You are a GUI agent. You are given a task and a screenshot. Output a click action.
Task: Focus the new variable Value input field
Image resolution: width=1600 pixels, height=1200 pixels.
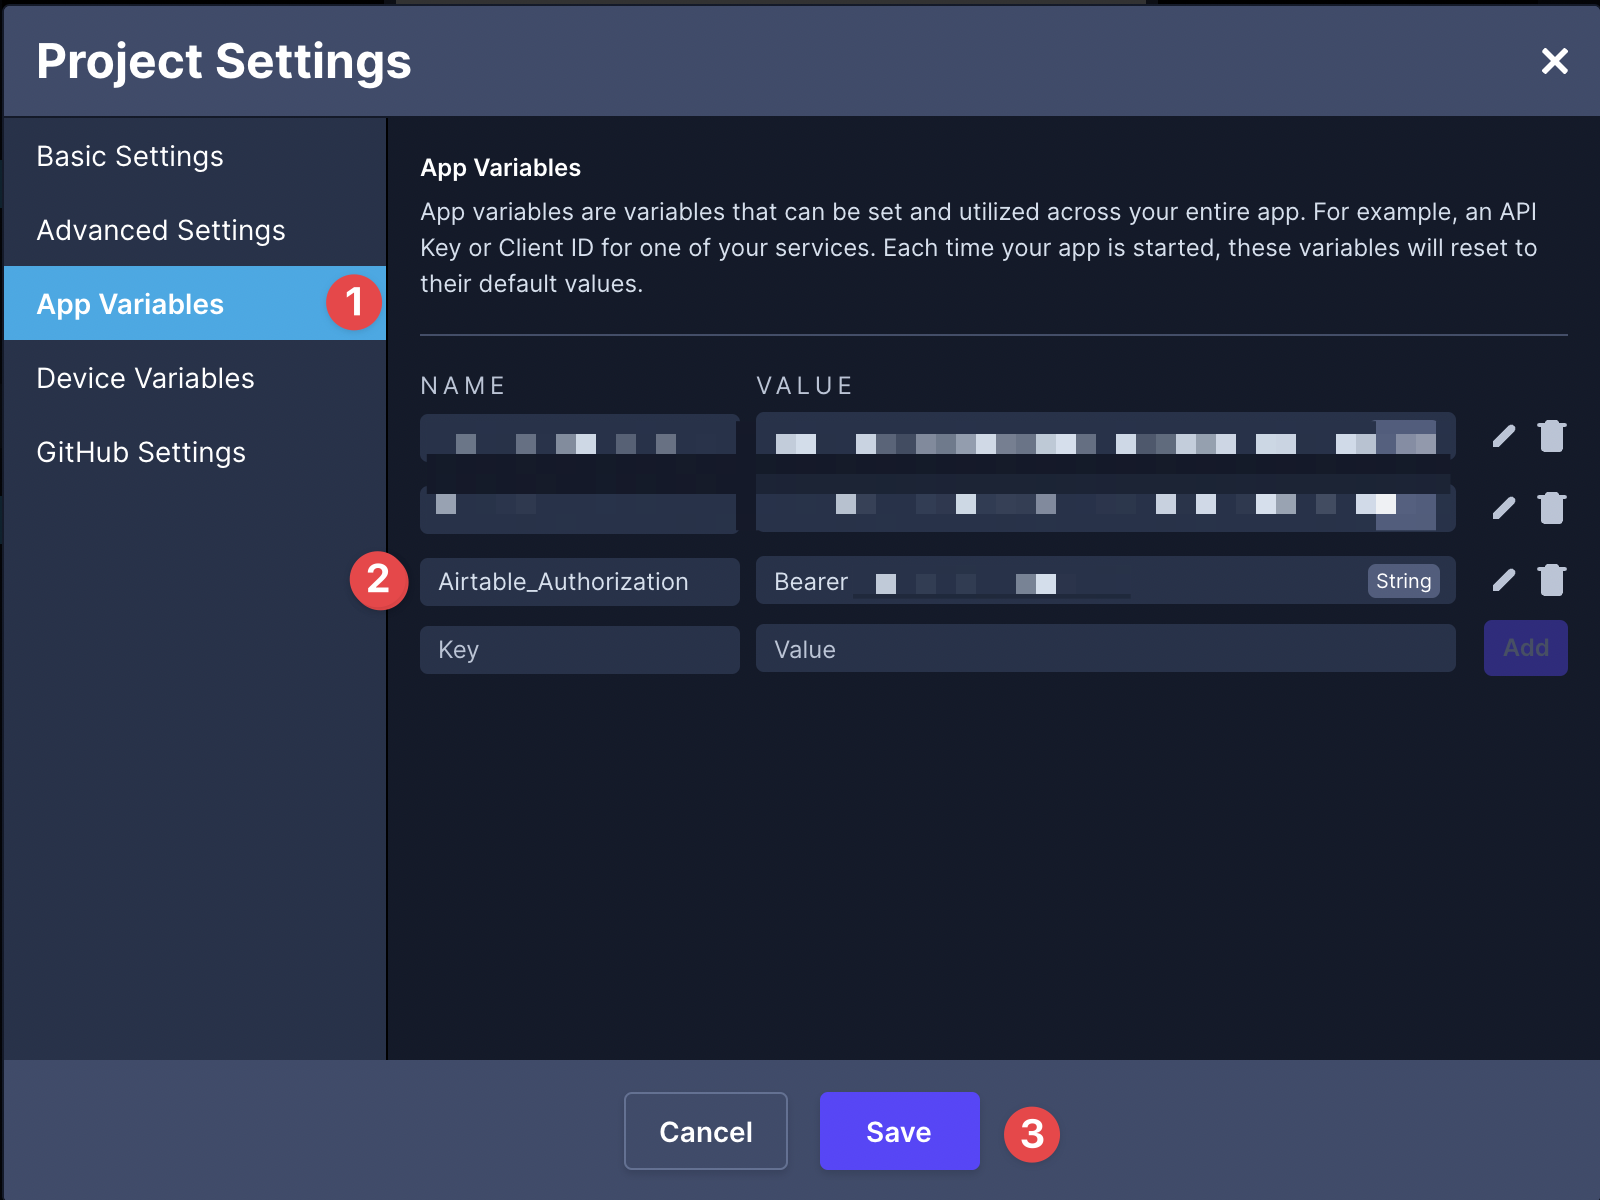1106,649
